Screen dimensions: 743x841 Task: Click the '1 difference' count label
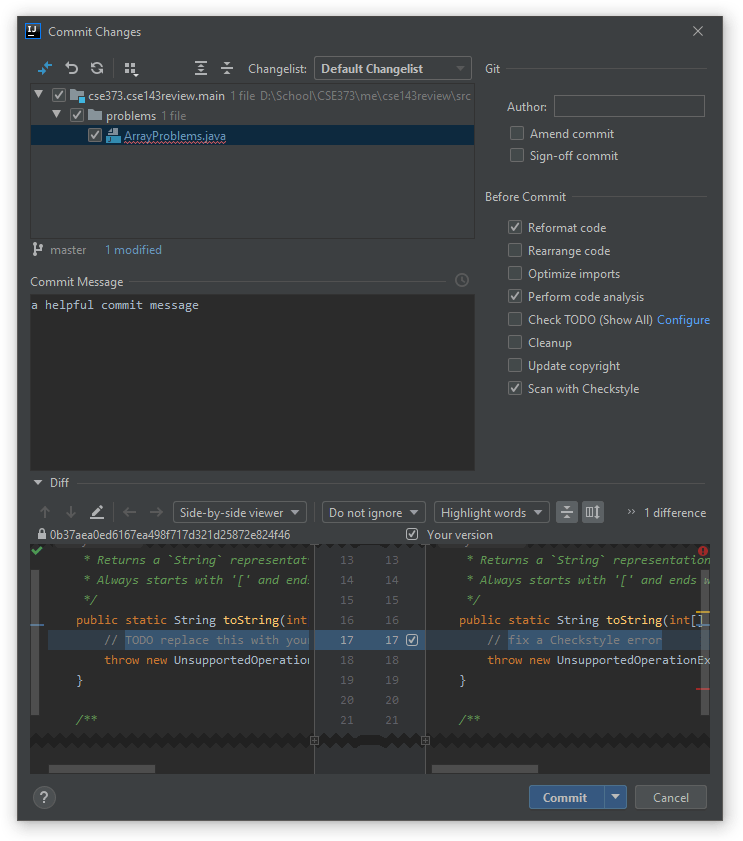tap(675, 513)
